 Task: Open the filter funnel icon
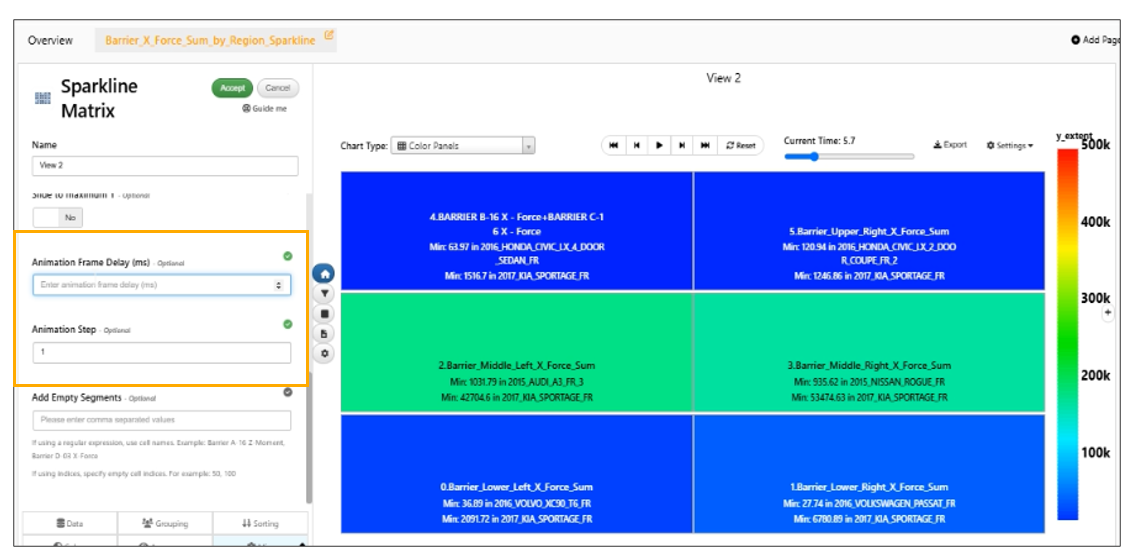pyautogui.click(x=325, y=294)
